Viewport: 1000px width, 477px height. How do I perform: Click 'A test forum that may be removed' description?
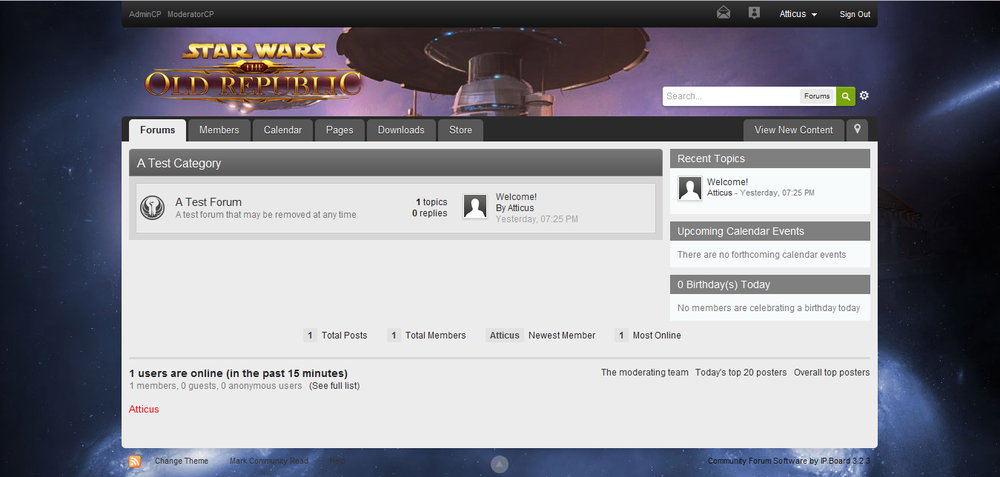click(x=266, y=215)
